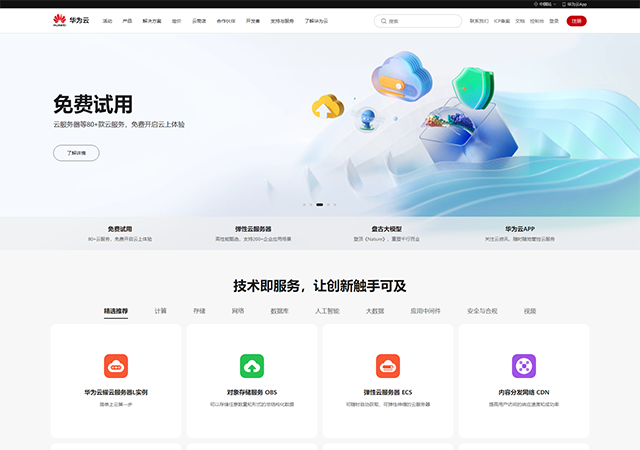This screenshot has width=640, height=450.
Task: Click the purple 内容分发网络 CDN icon
Action: pos(524,365)
